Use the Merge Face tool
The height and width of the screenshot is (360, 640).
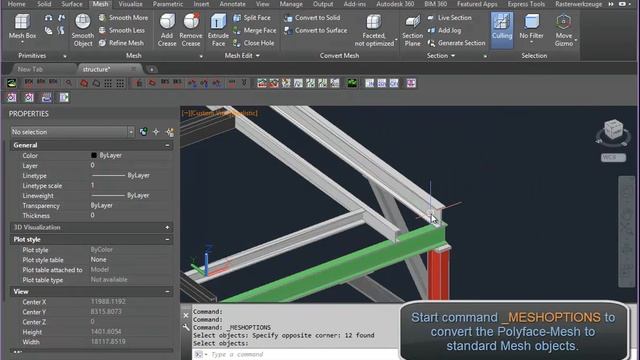coord(254,30)
